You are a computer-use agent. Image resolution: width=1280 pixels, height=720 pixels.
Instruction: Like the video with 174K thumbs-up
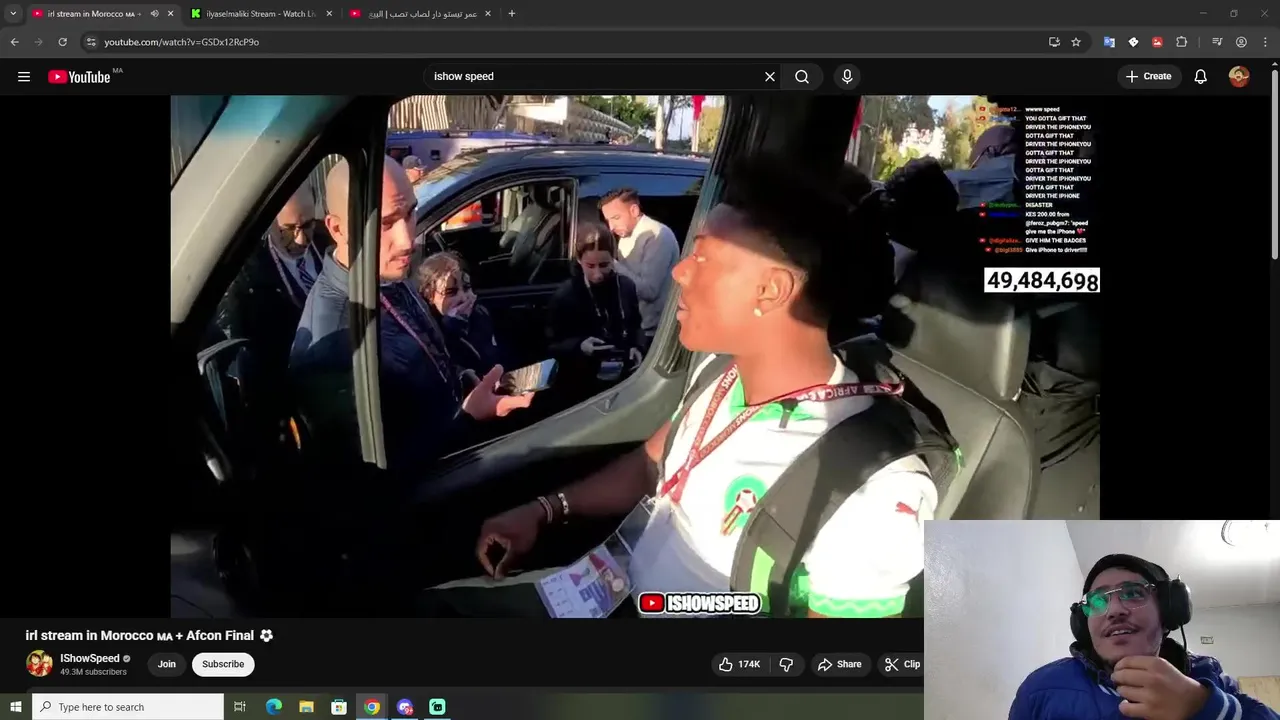pos(739,664)
